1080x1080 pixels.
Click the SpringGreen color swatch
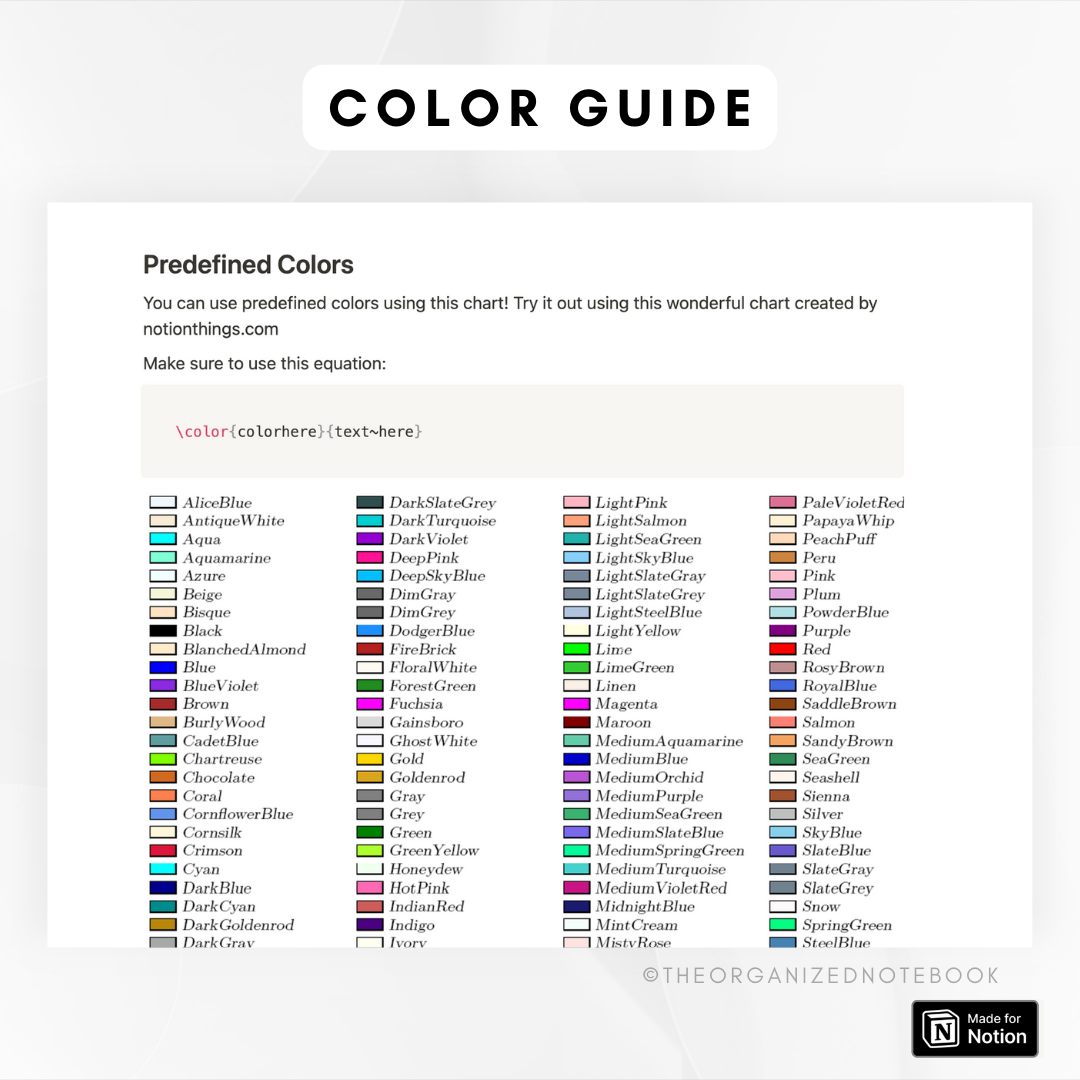point(783,925)
